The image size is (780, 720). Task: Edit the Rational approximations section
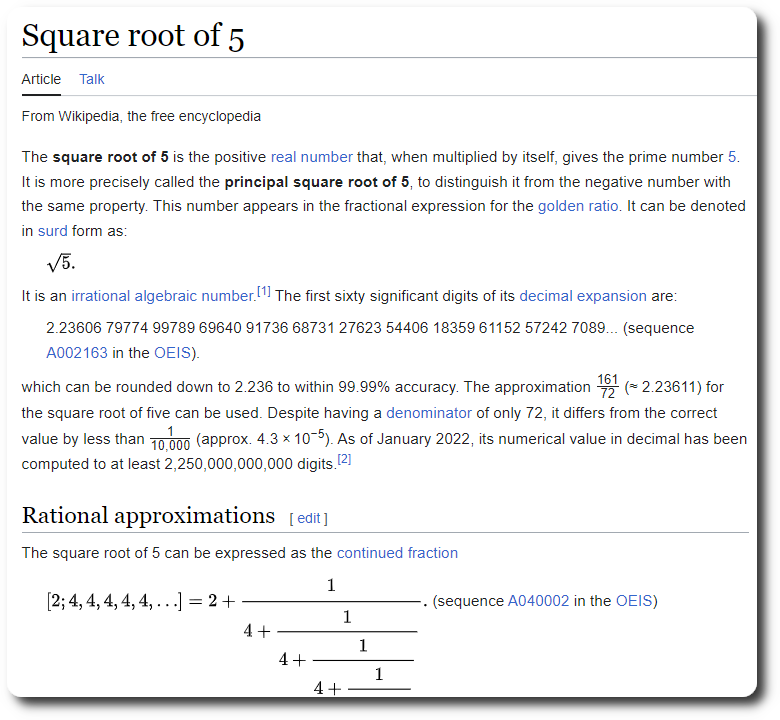click(x=309, y=518)
